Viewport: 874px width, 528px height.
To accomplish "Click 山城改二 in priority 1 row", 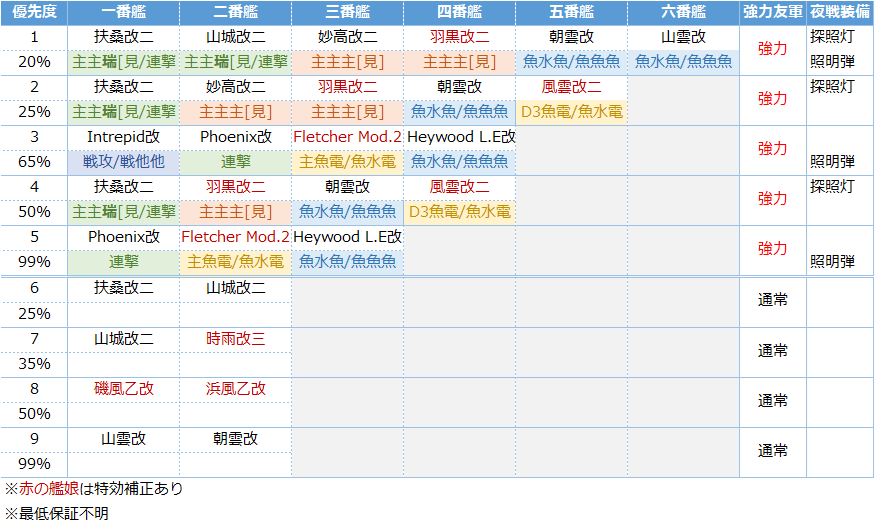I will click(x=236, y=37).
